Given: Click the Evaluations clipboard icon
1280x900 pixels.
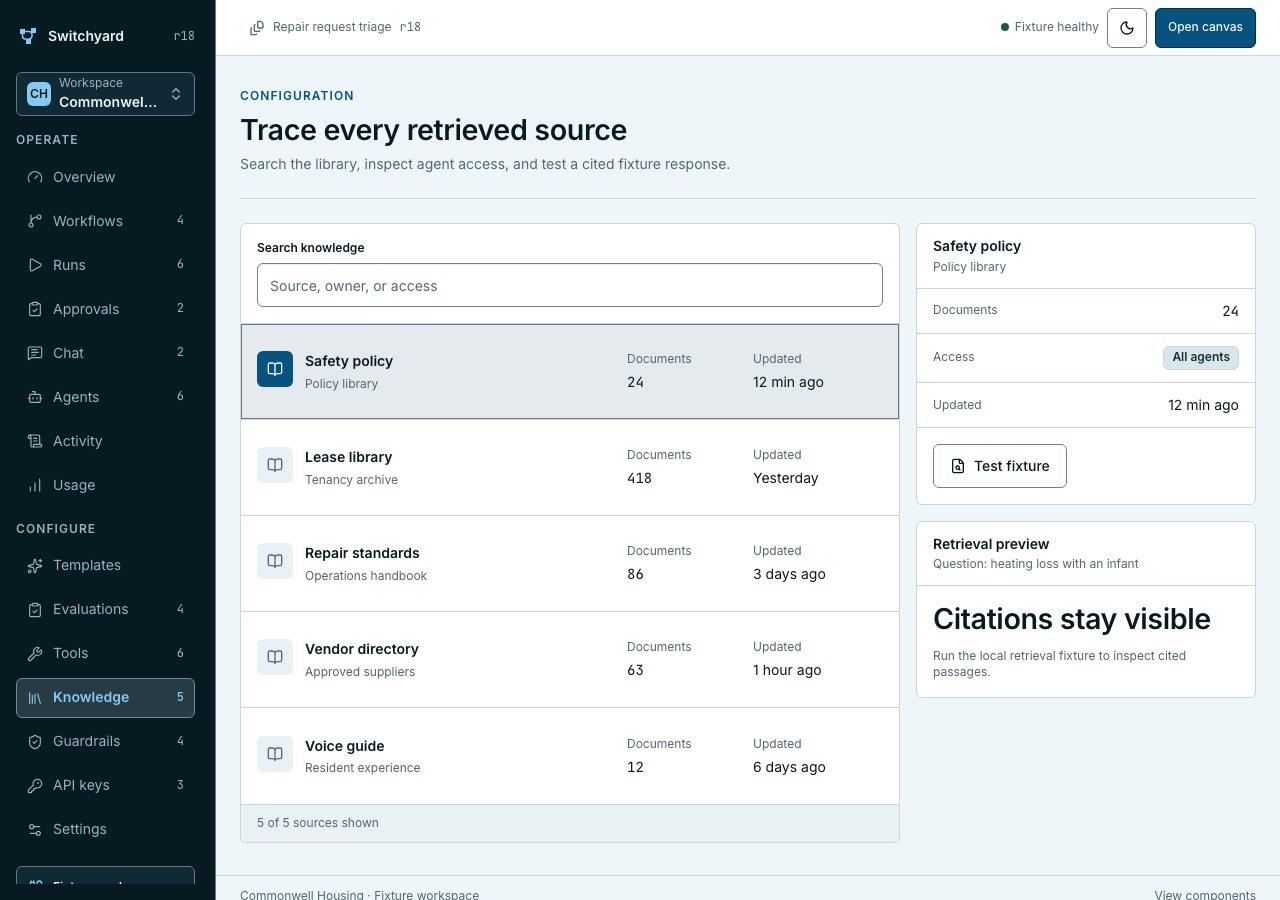Looking at the screenshot, I should click(x=35, y=609).
